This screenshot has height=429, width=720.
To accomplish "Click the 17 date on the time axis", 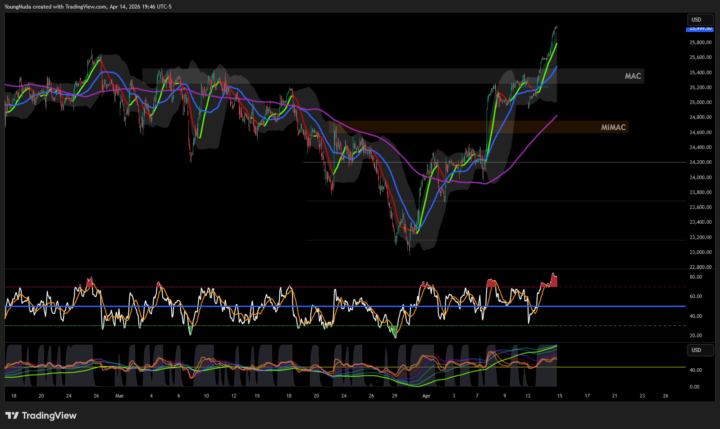I will point(587,395).
